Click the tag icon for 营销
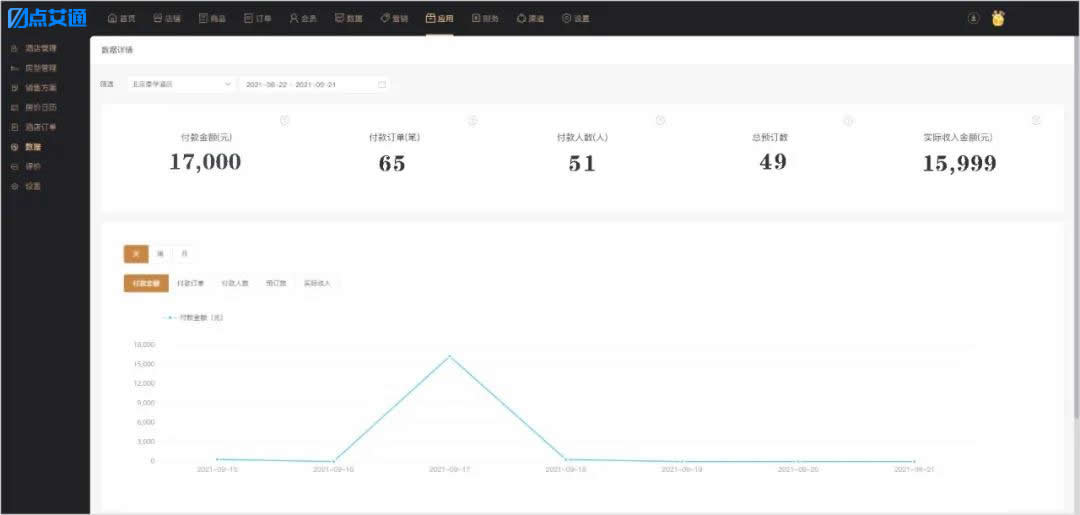1080x515 pixels. point(385,19)
